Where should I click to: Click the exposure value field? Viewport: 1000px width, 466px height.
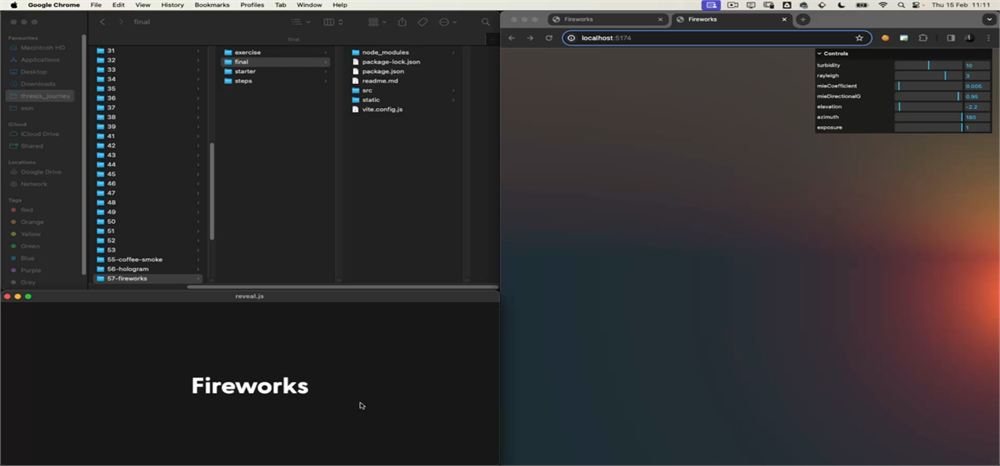[x=976, y=127]
